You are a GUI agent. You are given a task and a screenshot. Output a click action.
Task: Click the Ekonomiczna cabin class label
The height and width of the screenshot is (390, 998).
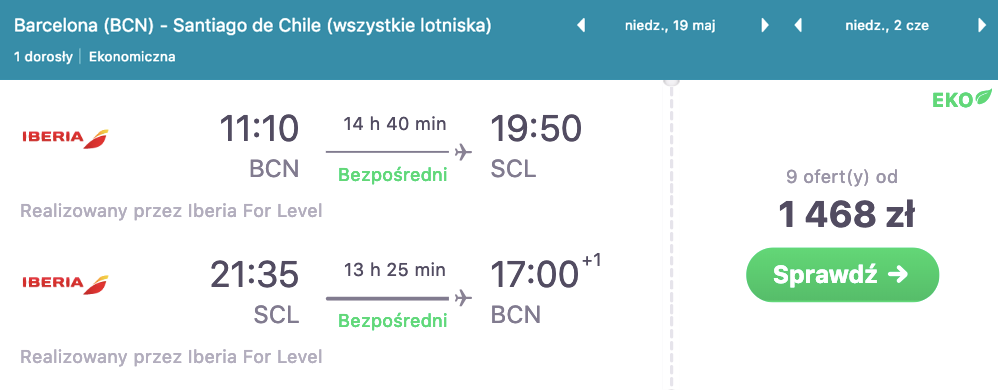132,57
